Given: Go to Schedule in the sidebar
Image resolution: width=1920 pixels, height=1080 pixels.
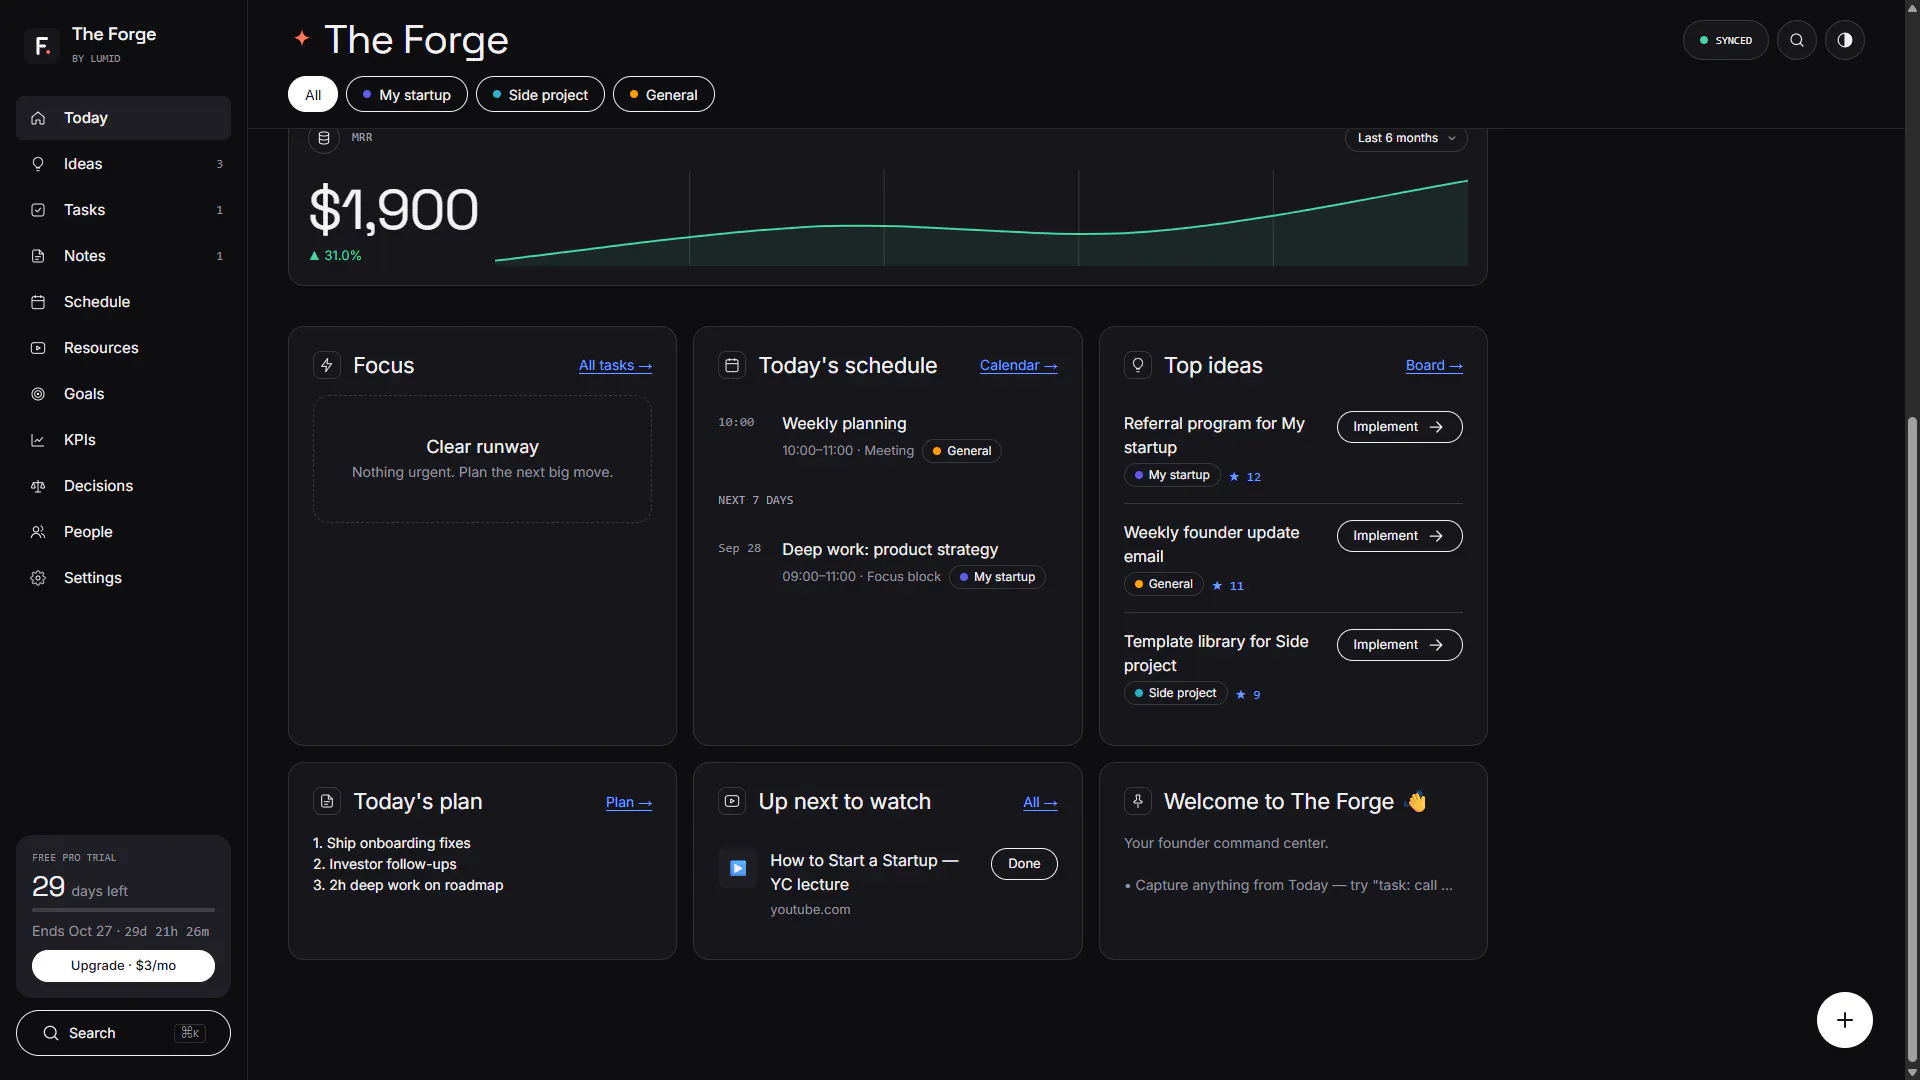Looking at the screenshot, I should (123, 302).
